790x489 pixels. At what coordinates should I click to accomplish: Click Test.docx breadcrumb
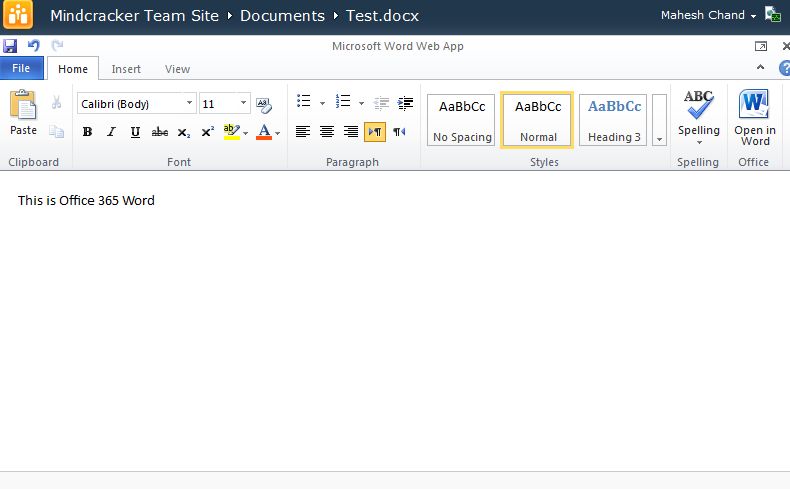click(x=382, y=16)
